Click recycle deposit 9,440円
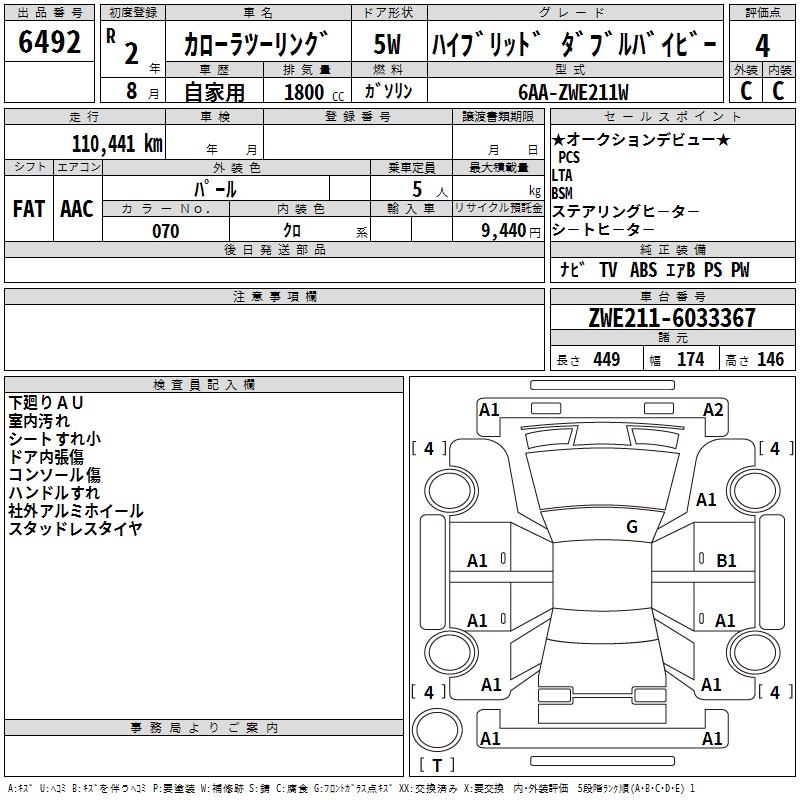This screenshot has height=800, width=800. [x=511, y=231]
